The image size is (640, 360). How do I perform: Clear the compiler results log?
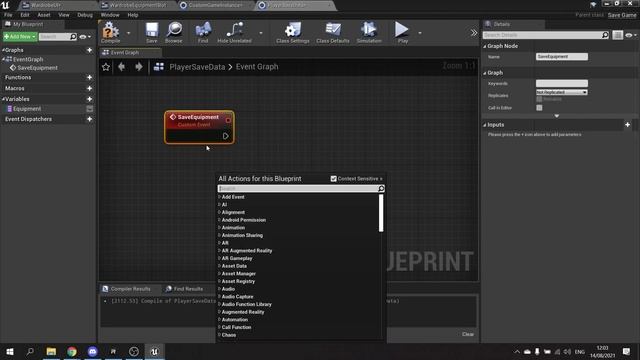468,334
